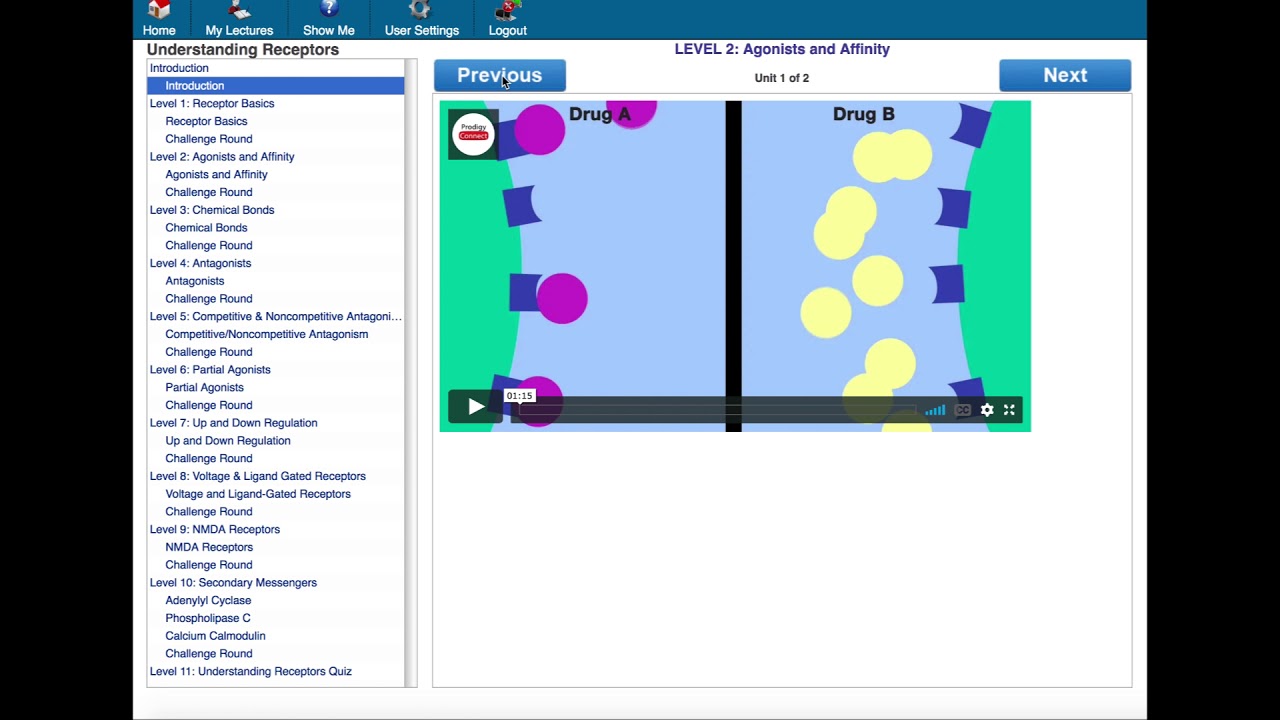Select the Chemical Bonds lesson

click(206, 228)
